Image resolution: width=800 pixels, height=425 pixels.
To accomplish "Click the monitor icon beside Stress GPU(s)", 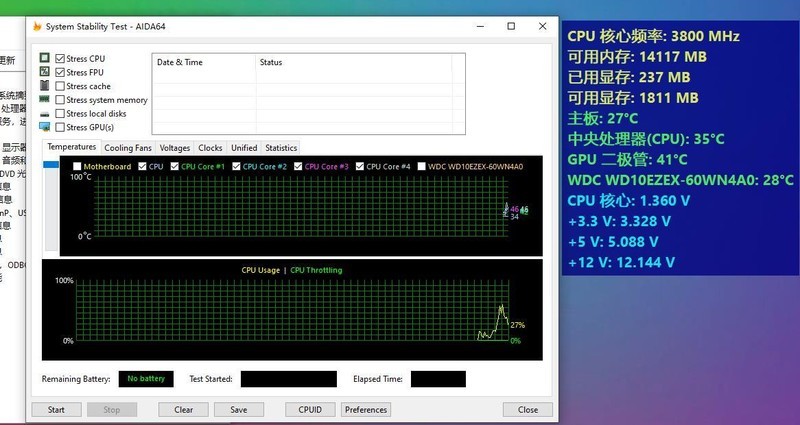I will pyautogui.click(x=44, y=127).
